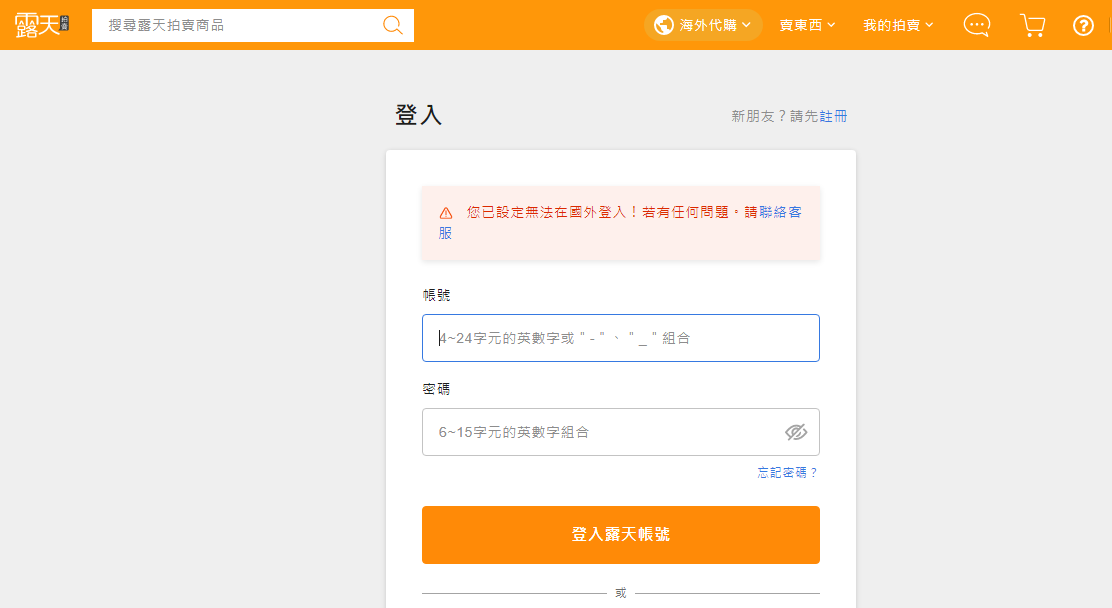Expand the 海外代購 dropdown

pos(703,25)
